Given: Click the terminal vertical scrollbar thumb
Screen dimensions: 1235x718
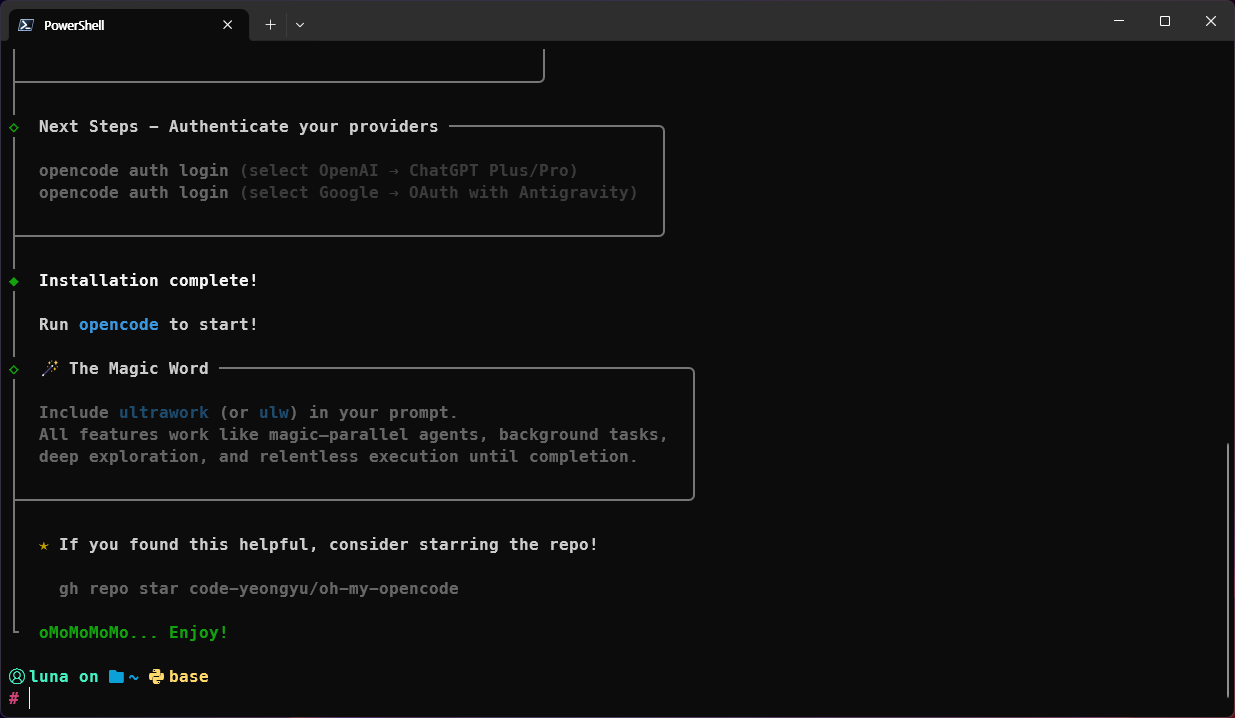Looking at the screenshot, I should click(x=1228, y=570).
